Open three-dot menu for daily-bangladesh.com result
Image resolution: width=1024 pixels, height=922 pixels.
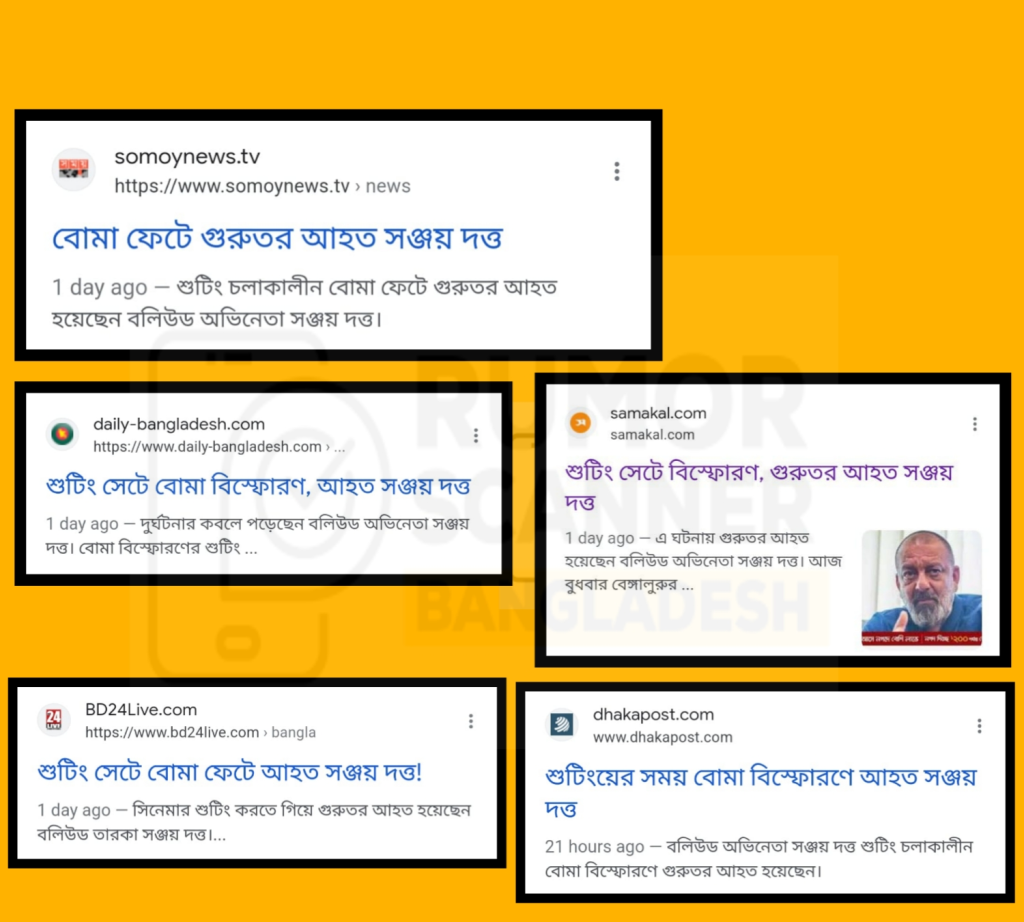[x=475, y=436]
